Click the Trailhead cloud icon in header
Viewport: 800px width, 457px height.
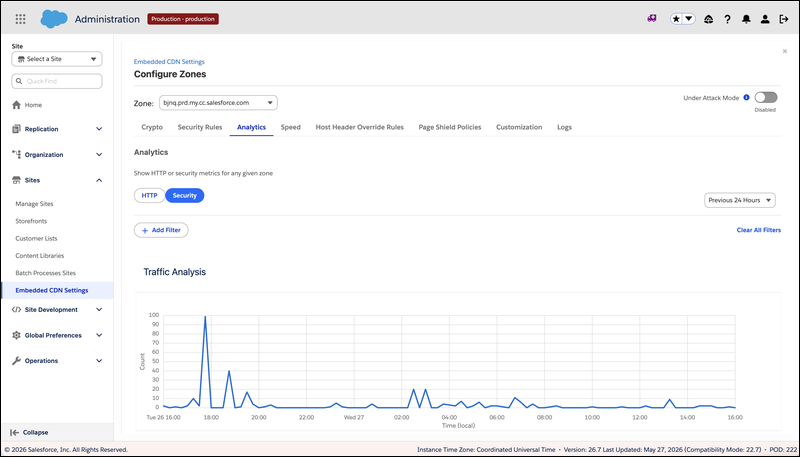coord(708,19)
